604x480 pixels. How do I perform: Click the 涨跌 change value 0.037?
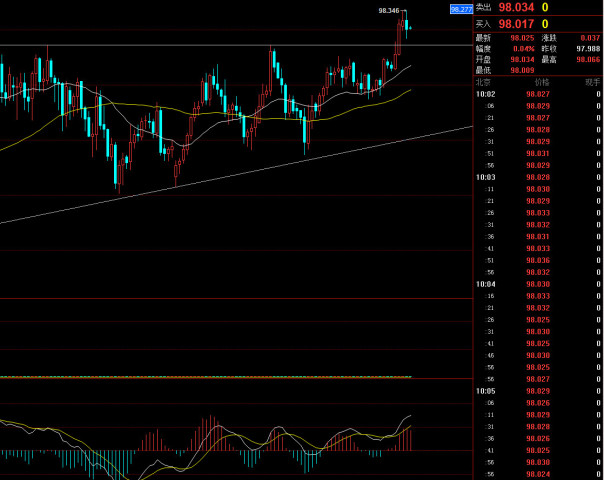(590, 39)
